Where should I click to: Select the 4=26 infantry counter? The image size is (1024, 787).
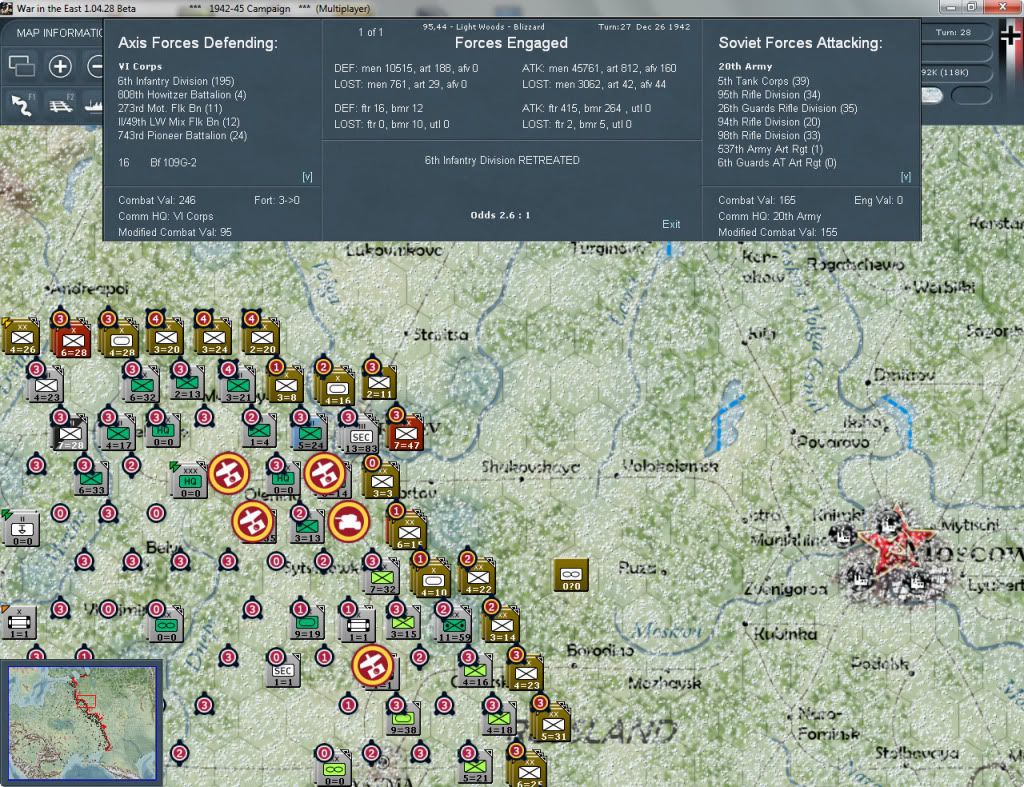point(22,338)
